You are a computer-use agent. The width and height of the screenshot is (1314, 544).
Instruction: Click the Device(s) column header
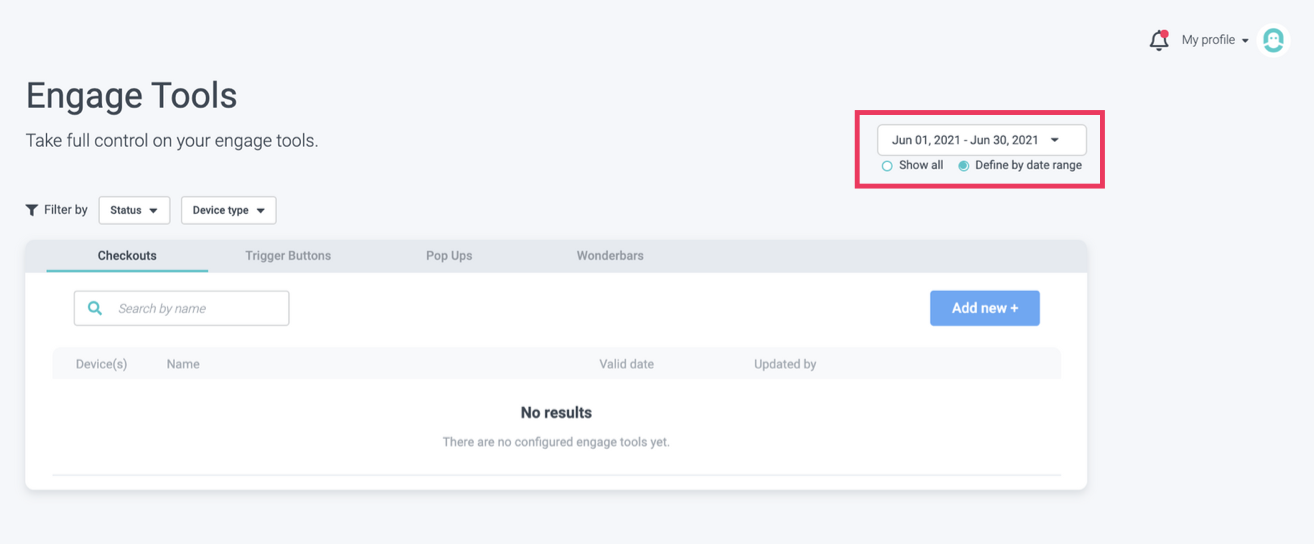click(x=101, y=364)
